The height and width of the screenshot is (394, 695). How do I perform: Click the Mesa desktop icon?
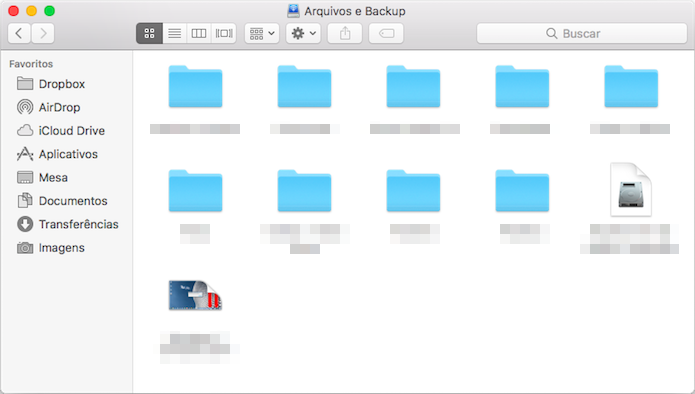point(25,177)
